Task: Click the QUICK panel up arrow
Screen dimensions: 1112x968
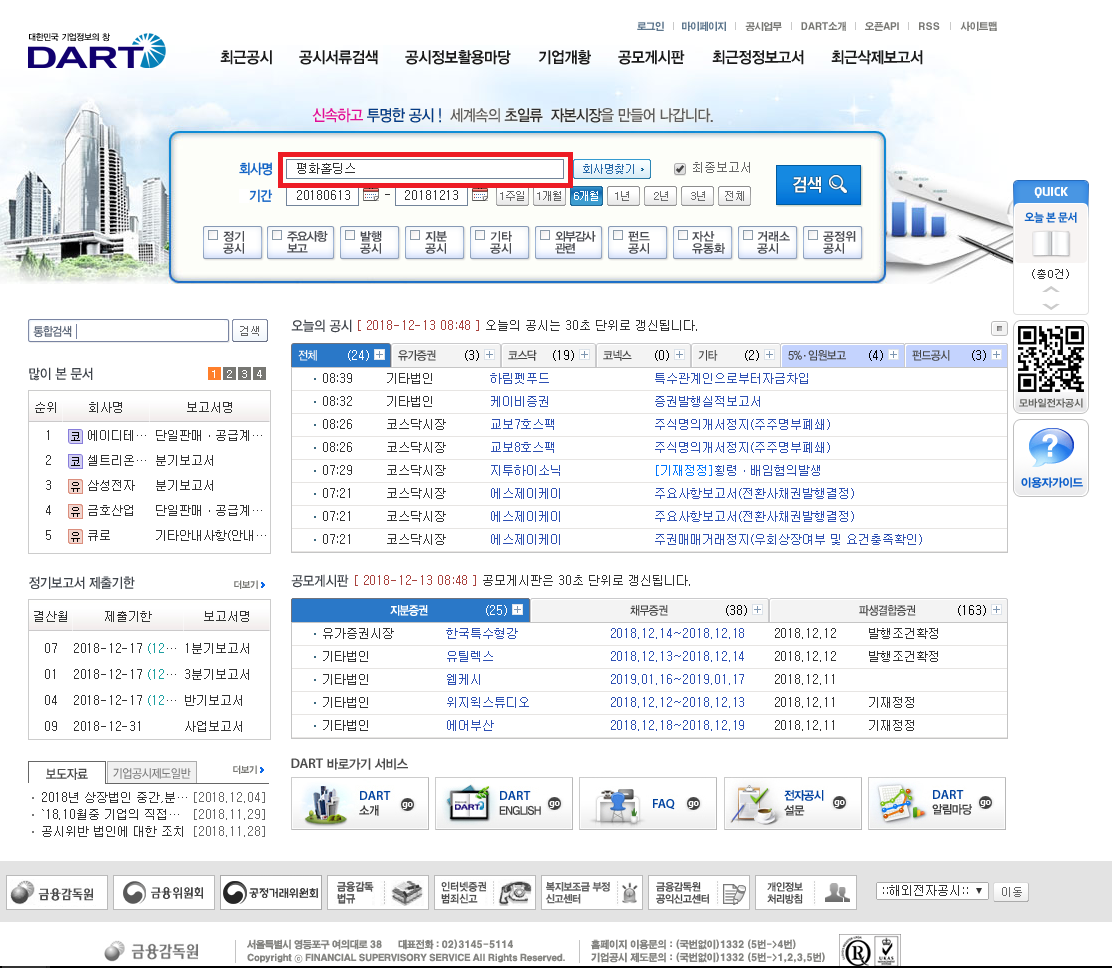Action: point(1050,290)
